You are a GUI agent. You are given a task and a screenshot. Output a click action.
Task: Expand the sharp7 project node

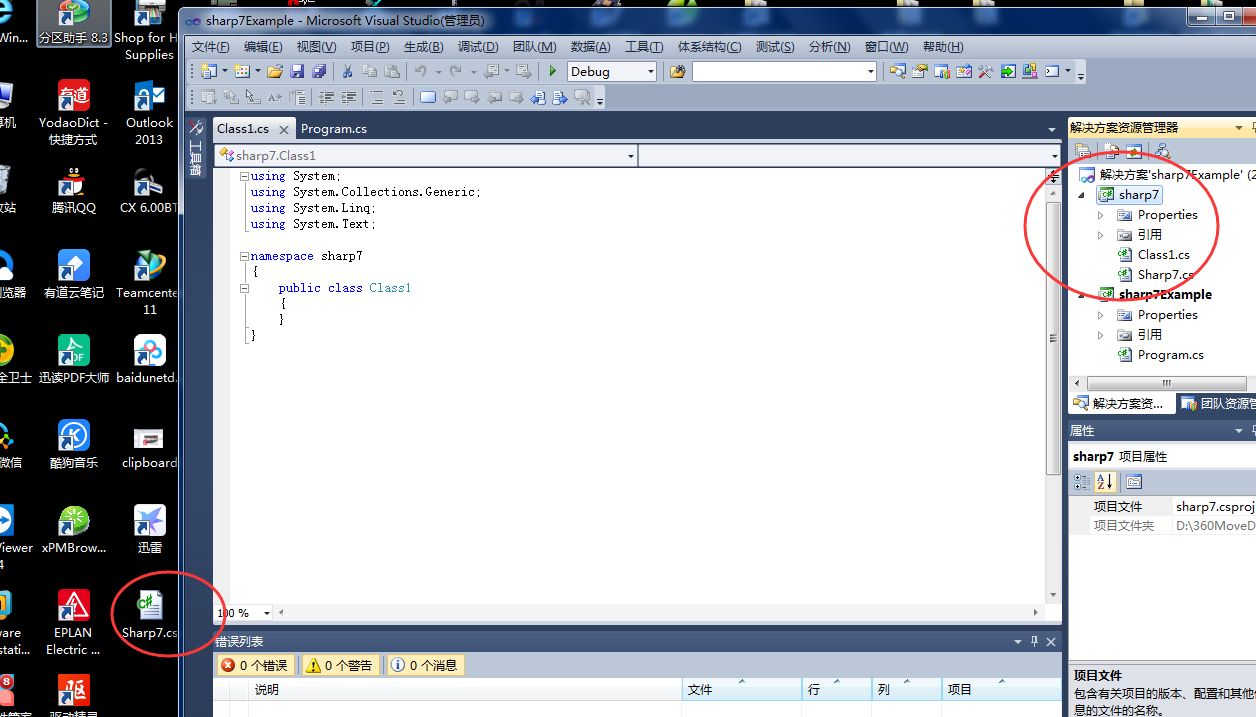(x=1081, y=195)
